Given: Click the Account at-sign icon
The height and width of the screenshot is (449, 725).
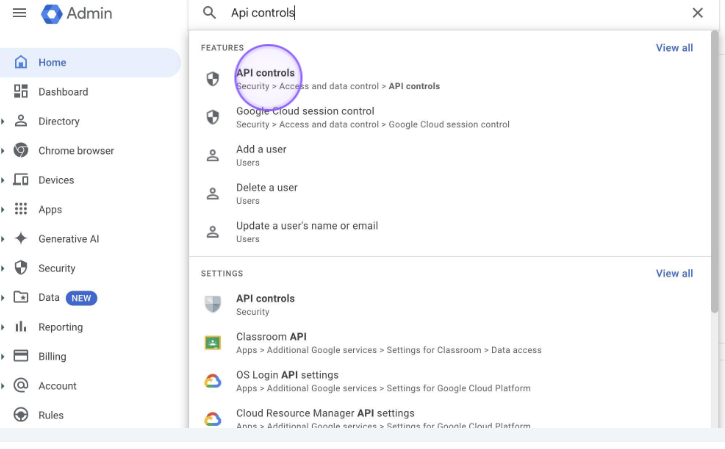Looking at the screenshot, I should click(21, 385).
